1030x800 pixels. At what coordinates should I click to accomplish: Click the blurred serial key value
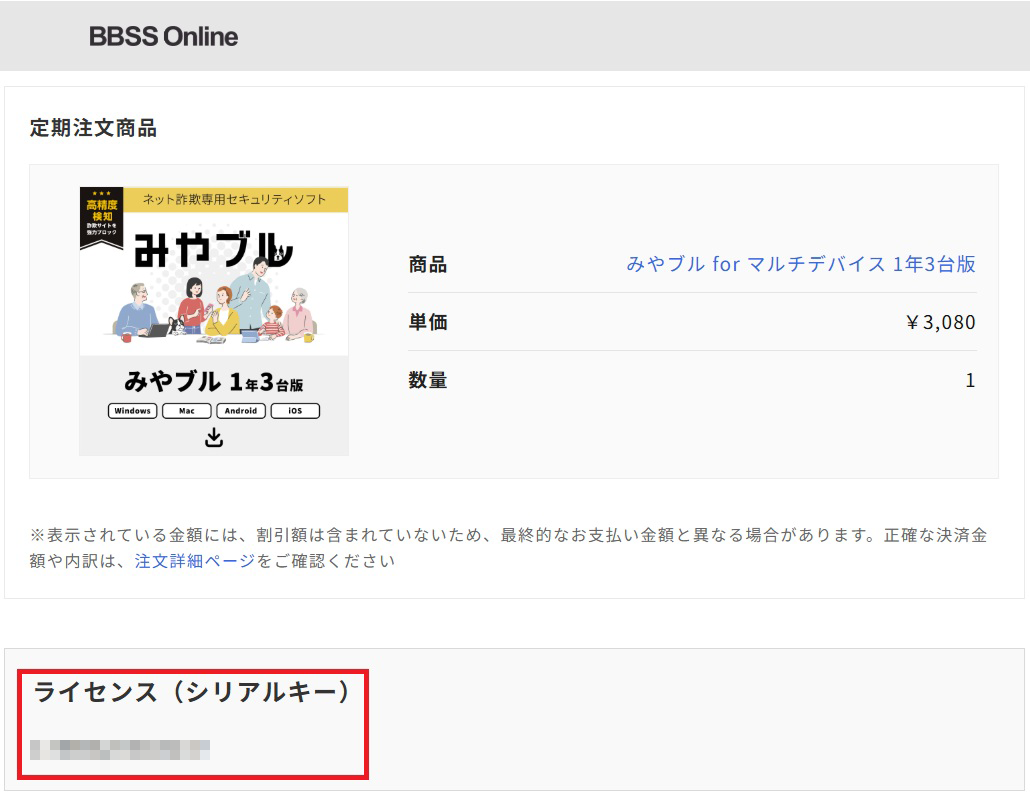120,749
